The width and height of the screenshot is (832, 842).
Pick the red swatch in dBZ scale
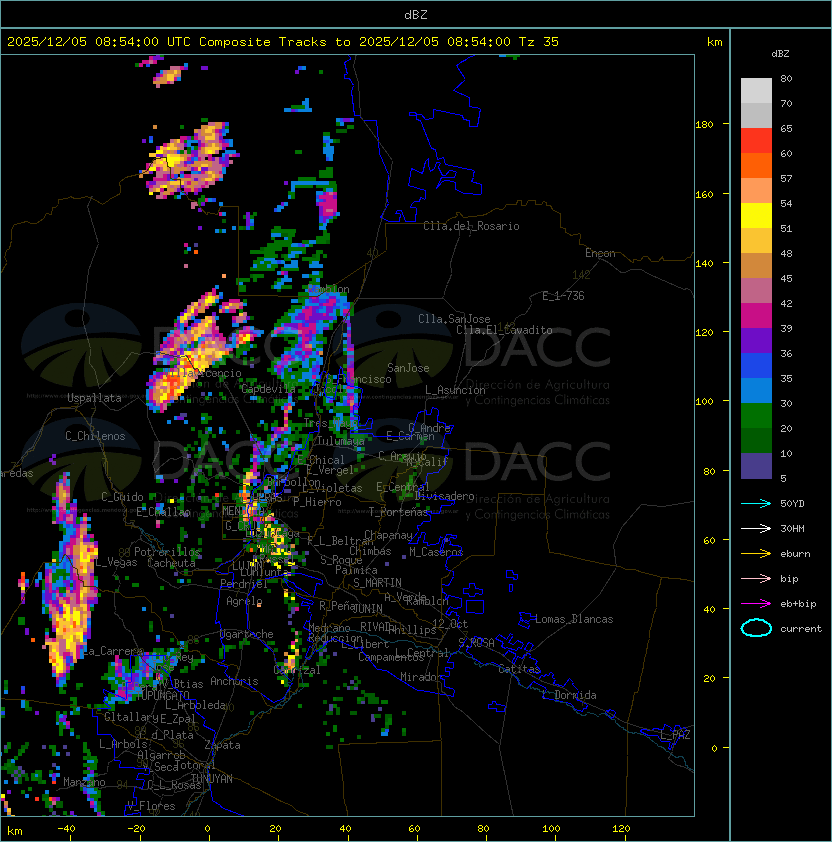pyautogui.click(x=756, y=141)
